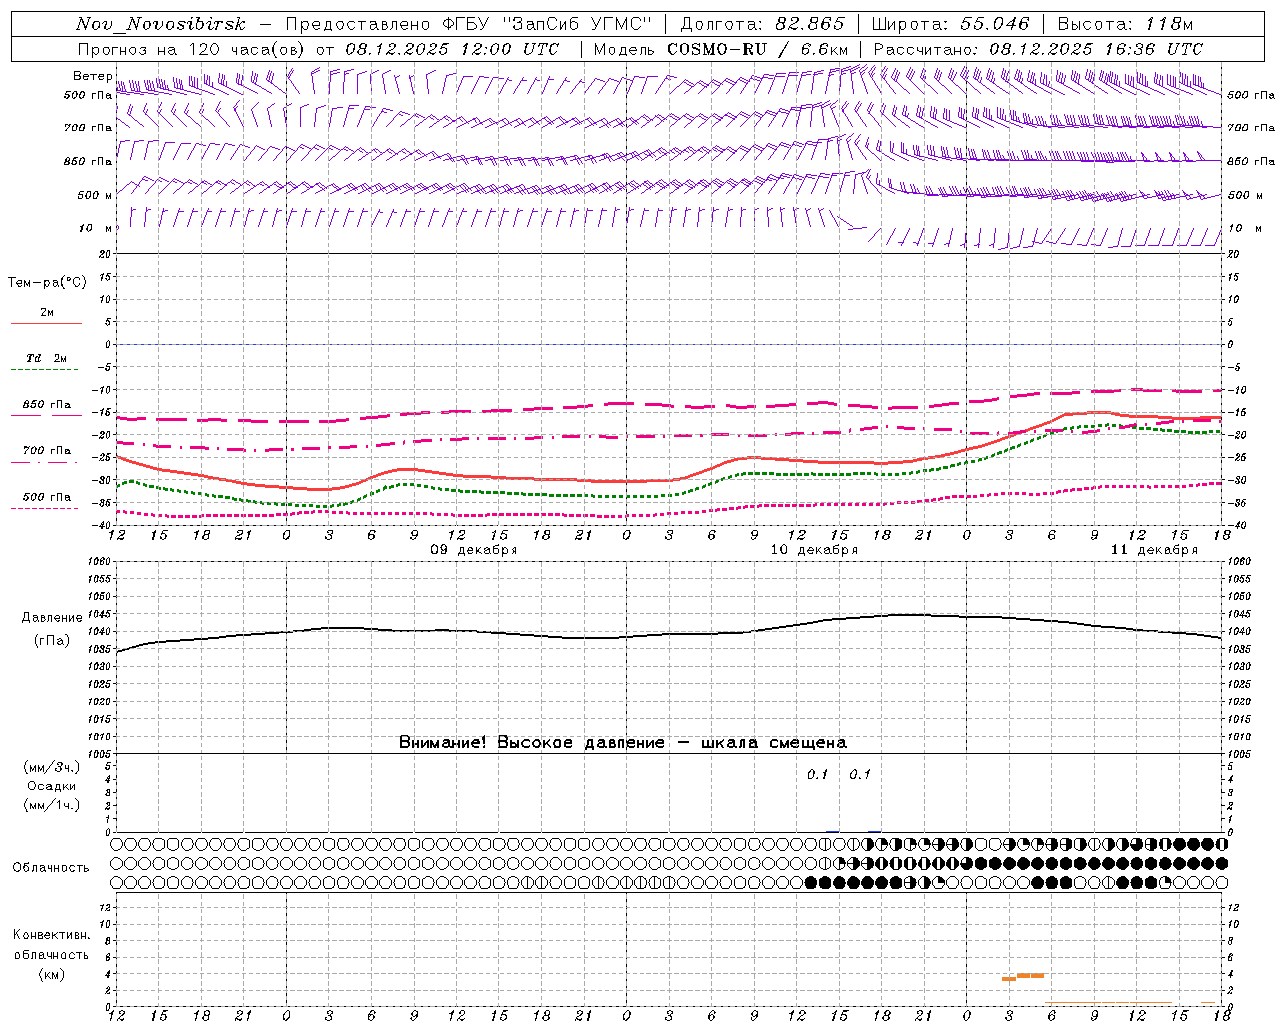Image resolution: width=1280 pixels, height=1024 pixels.
Task: Click the 'Тем-ра(°C)' temperature label
Action: 47,283
